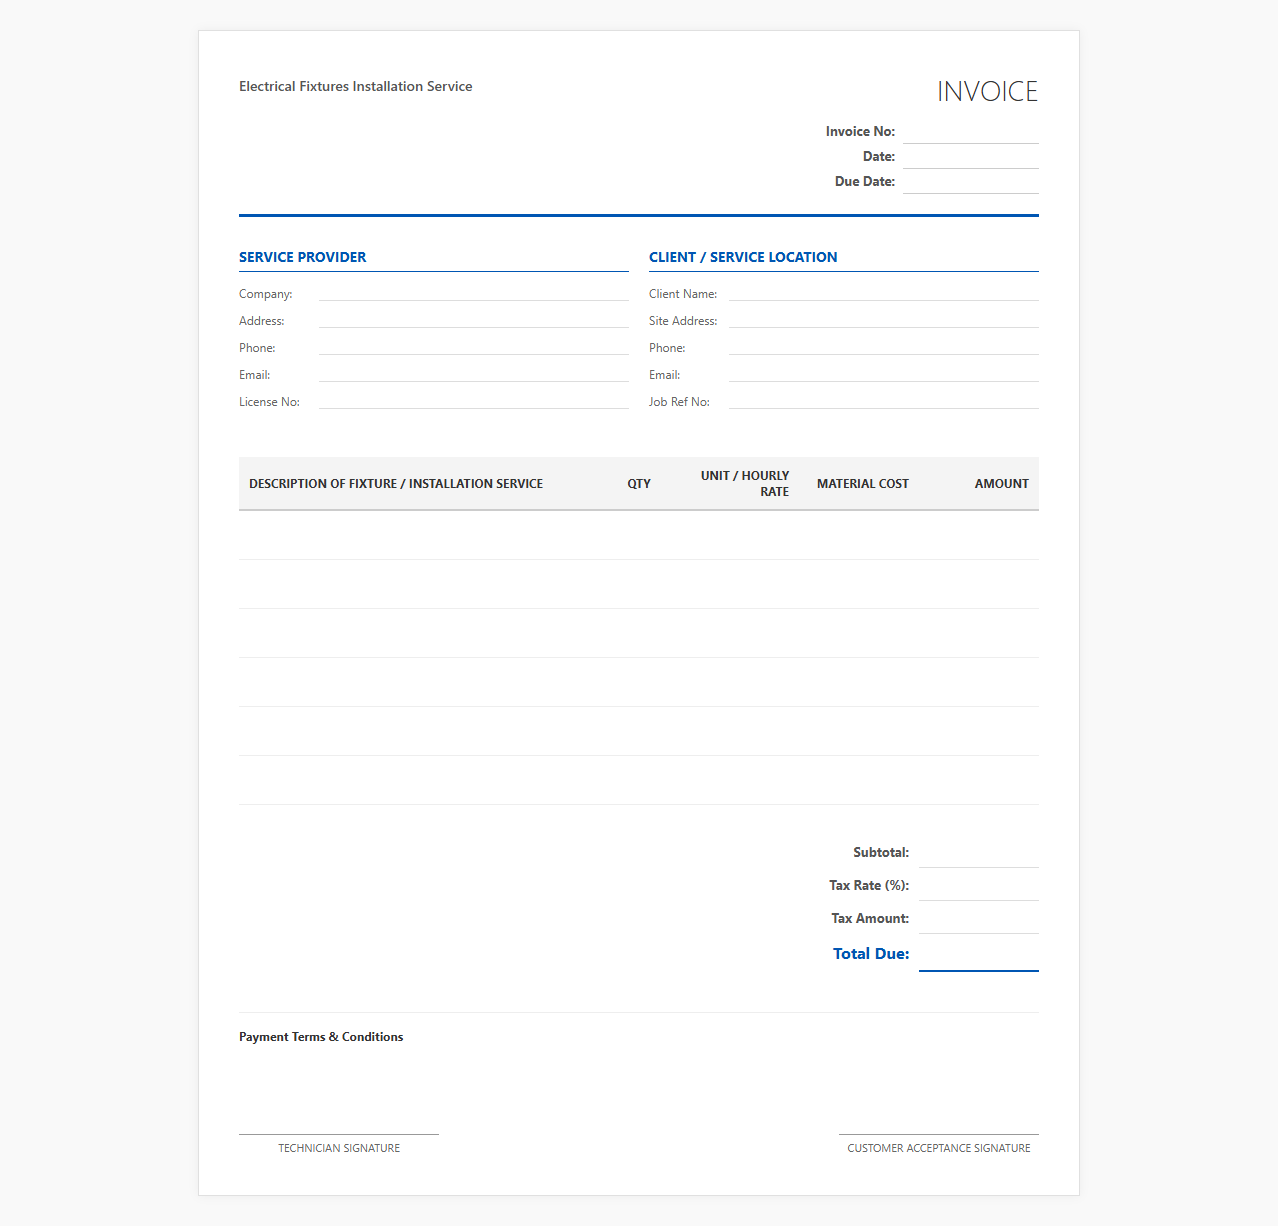Click the DESCRIPTION OF FIXTURE column header
The width and height of the screenshot is (1278, 1226).
(396, 484)
